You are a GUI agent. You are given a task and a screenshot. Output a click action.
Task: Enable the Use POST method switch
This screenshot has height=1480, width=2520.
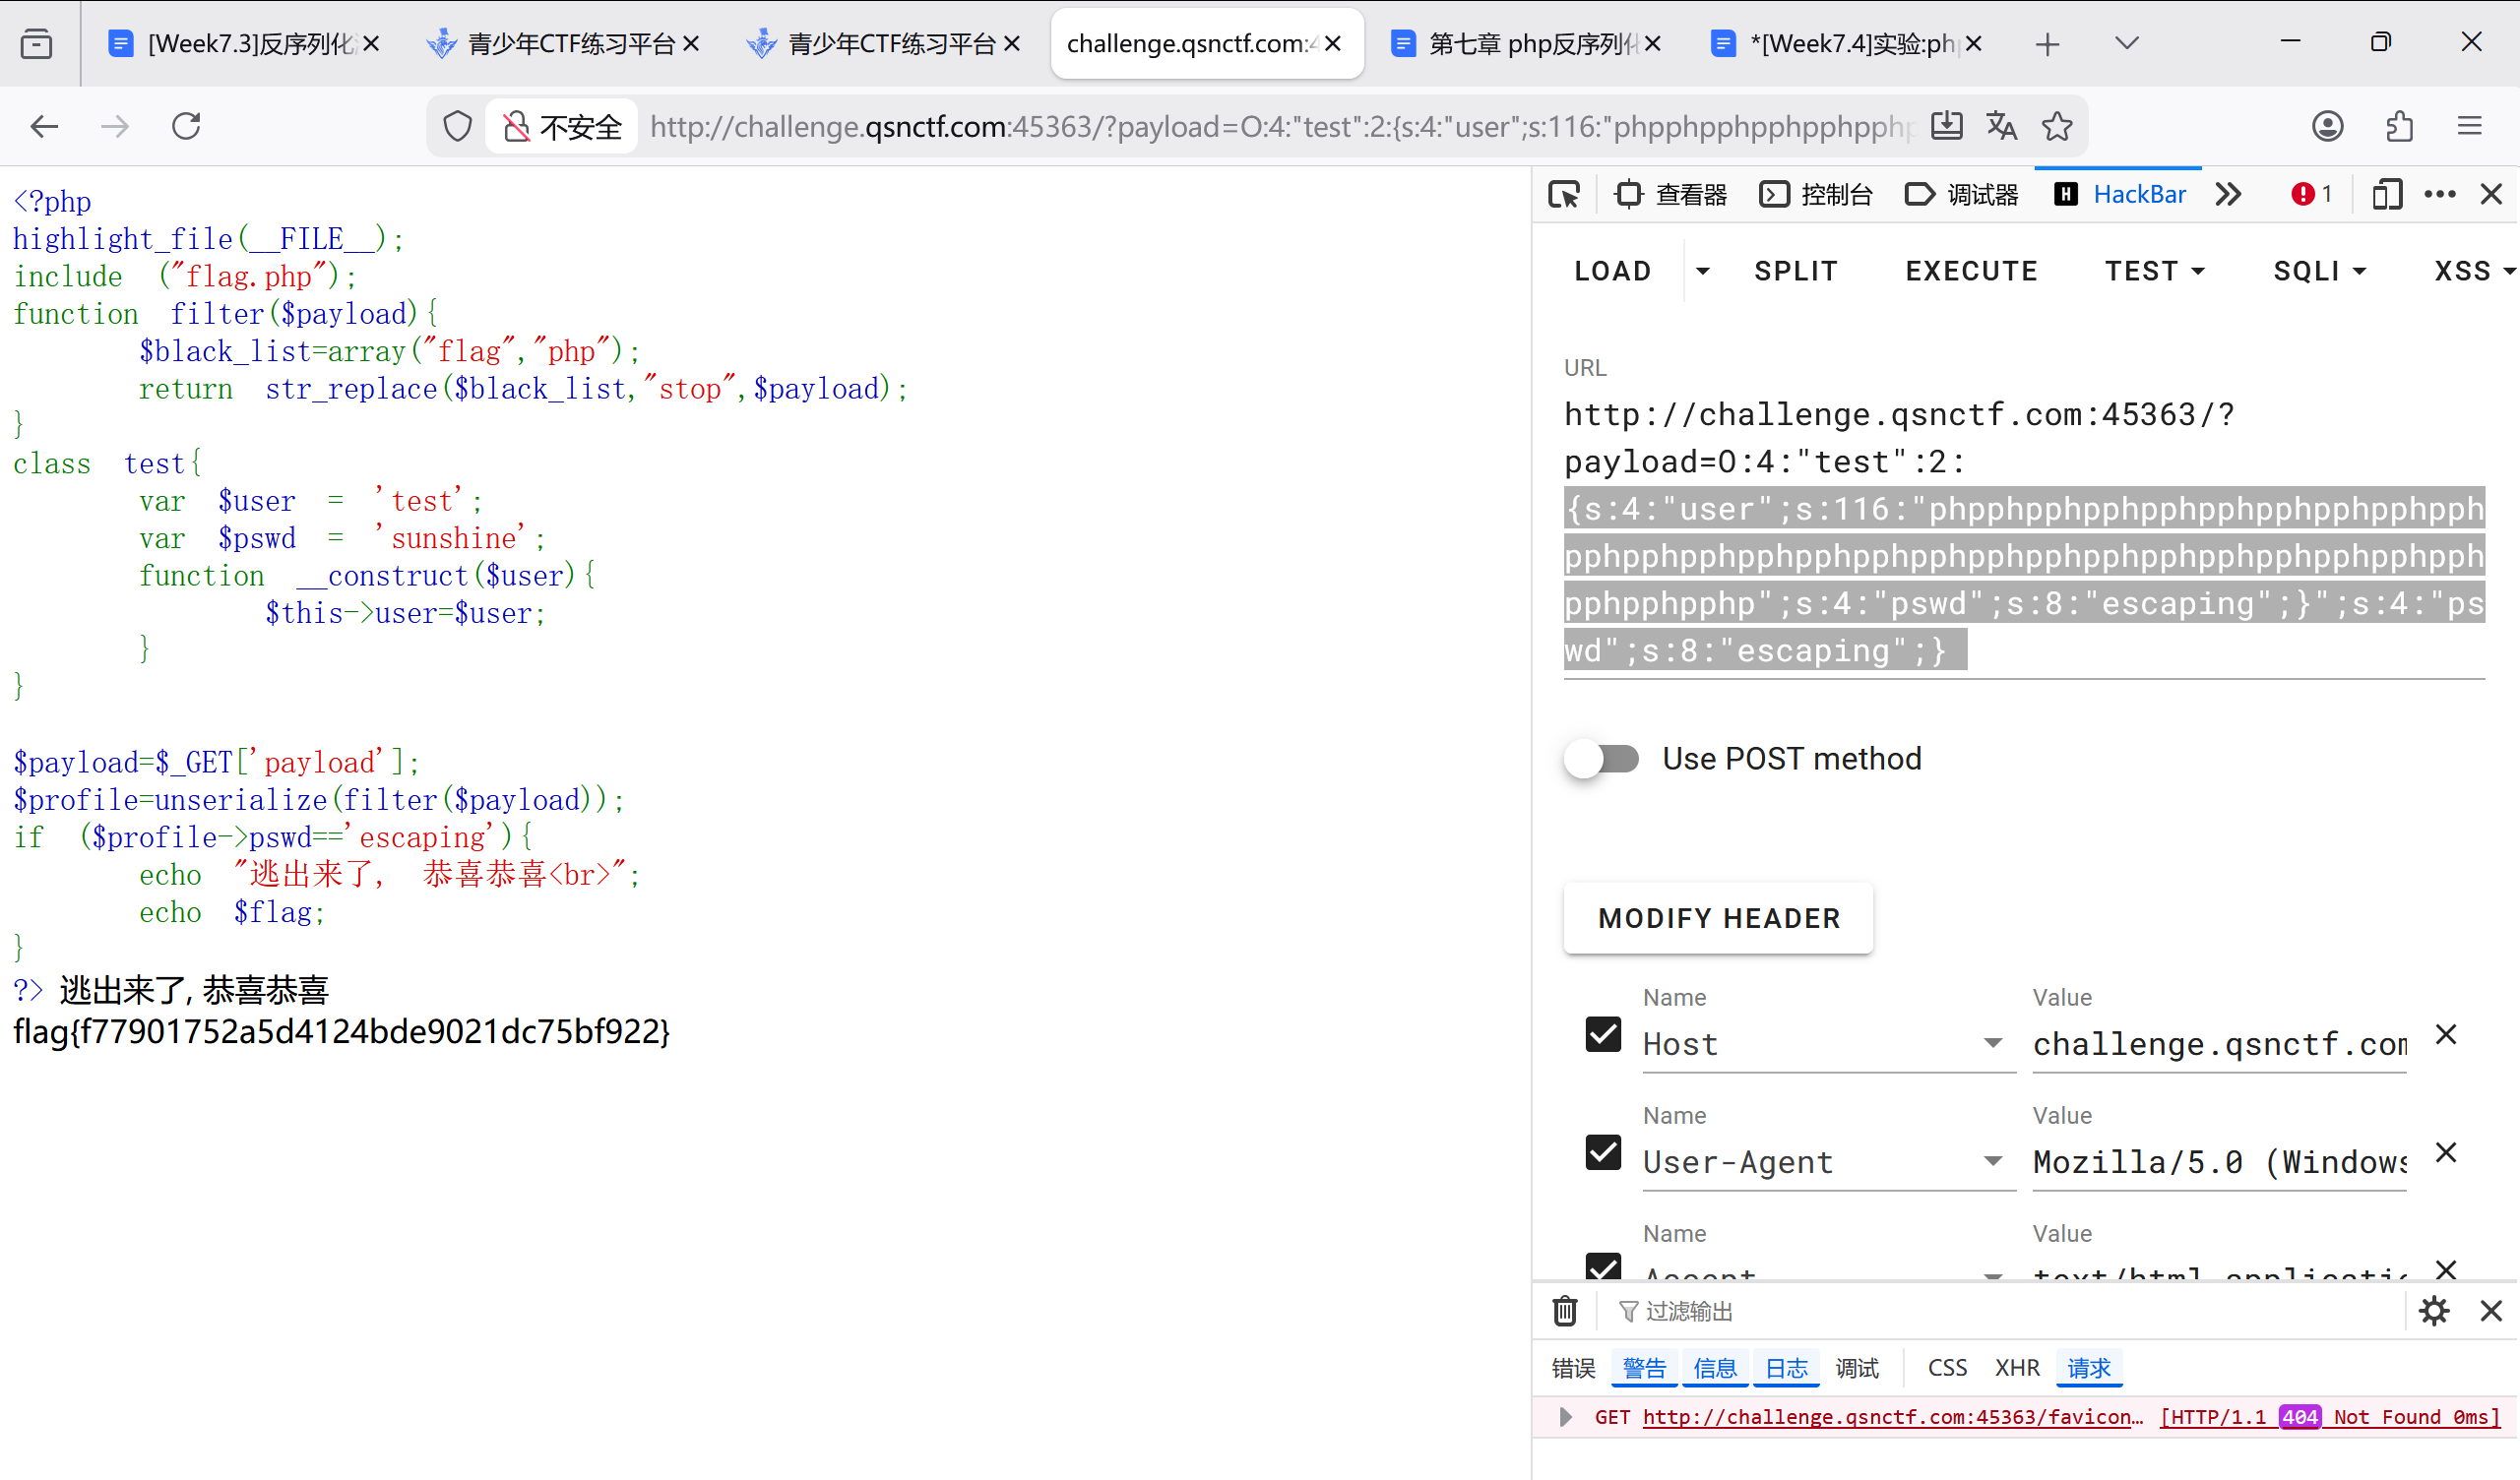click(1602, 759)
